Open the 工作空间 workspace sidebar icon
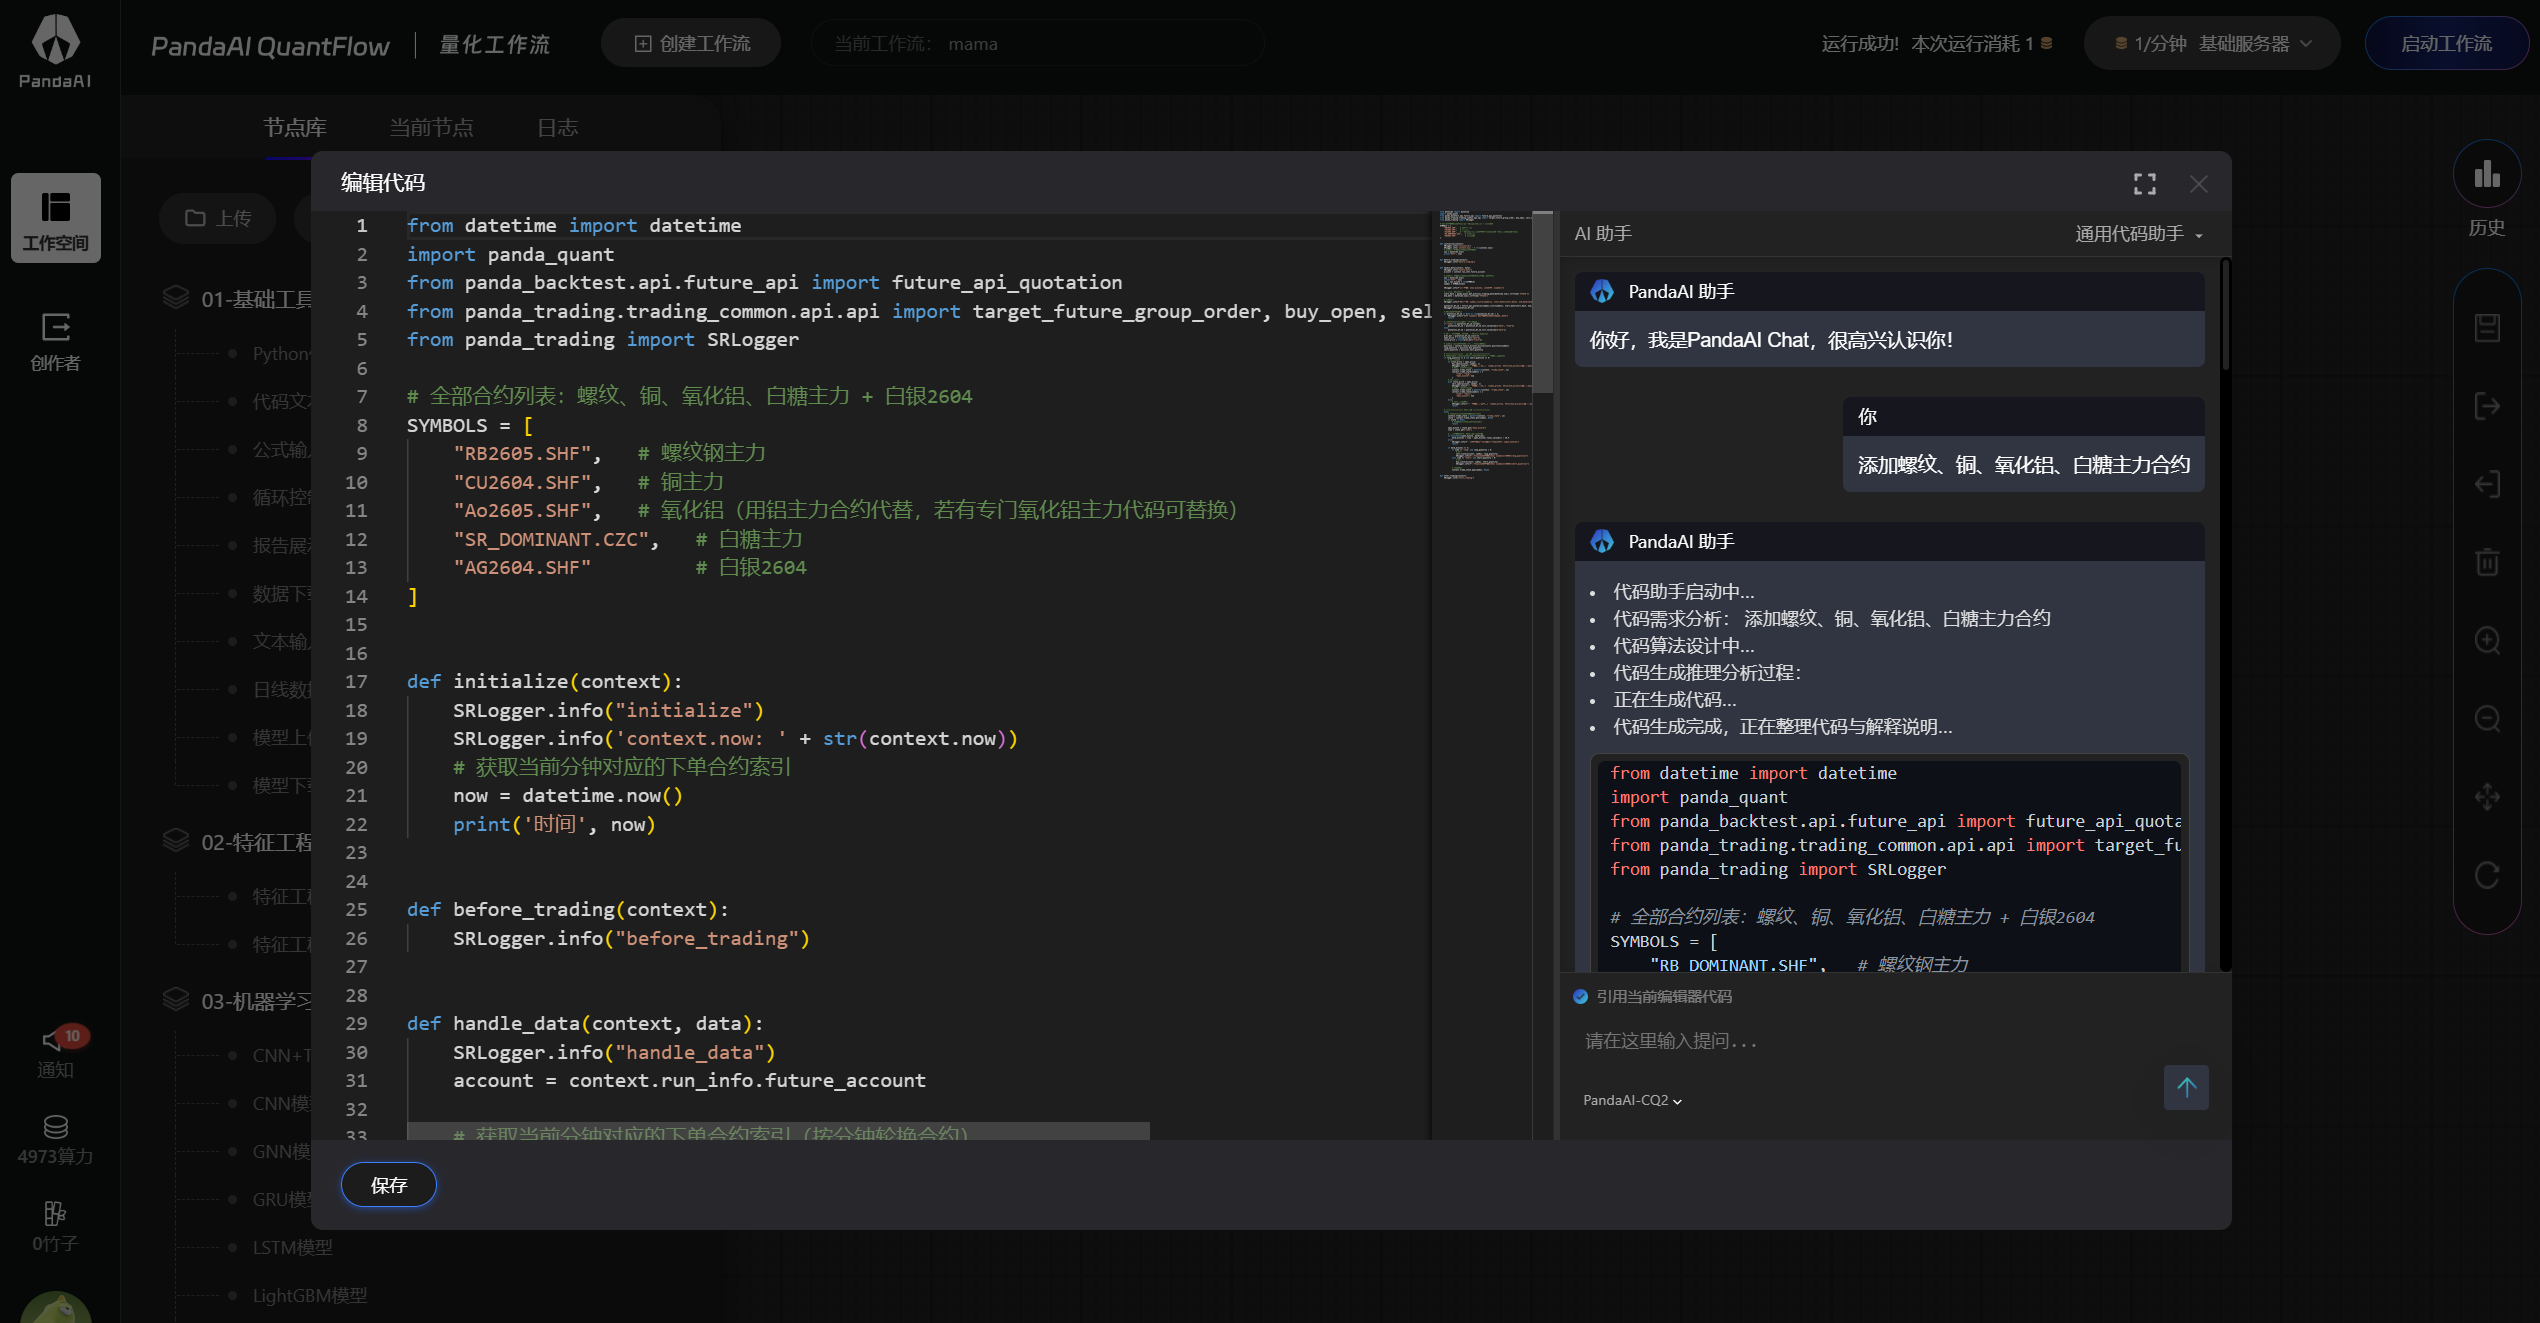Image resolution: width=2540 pixels, height=1323 pixels. [56, 218]
